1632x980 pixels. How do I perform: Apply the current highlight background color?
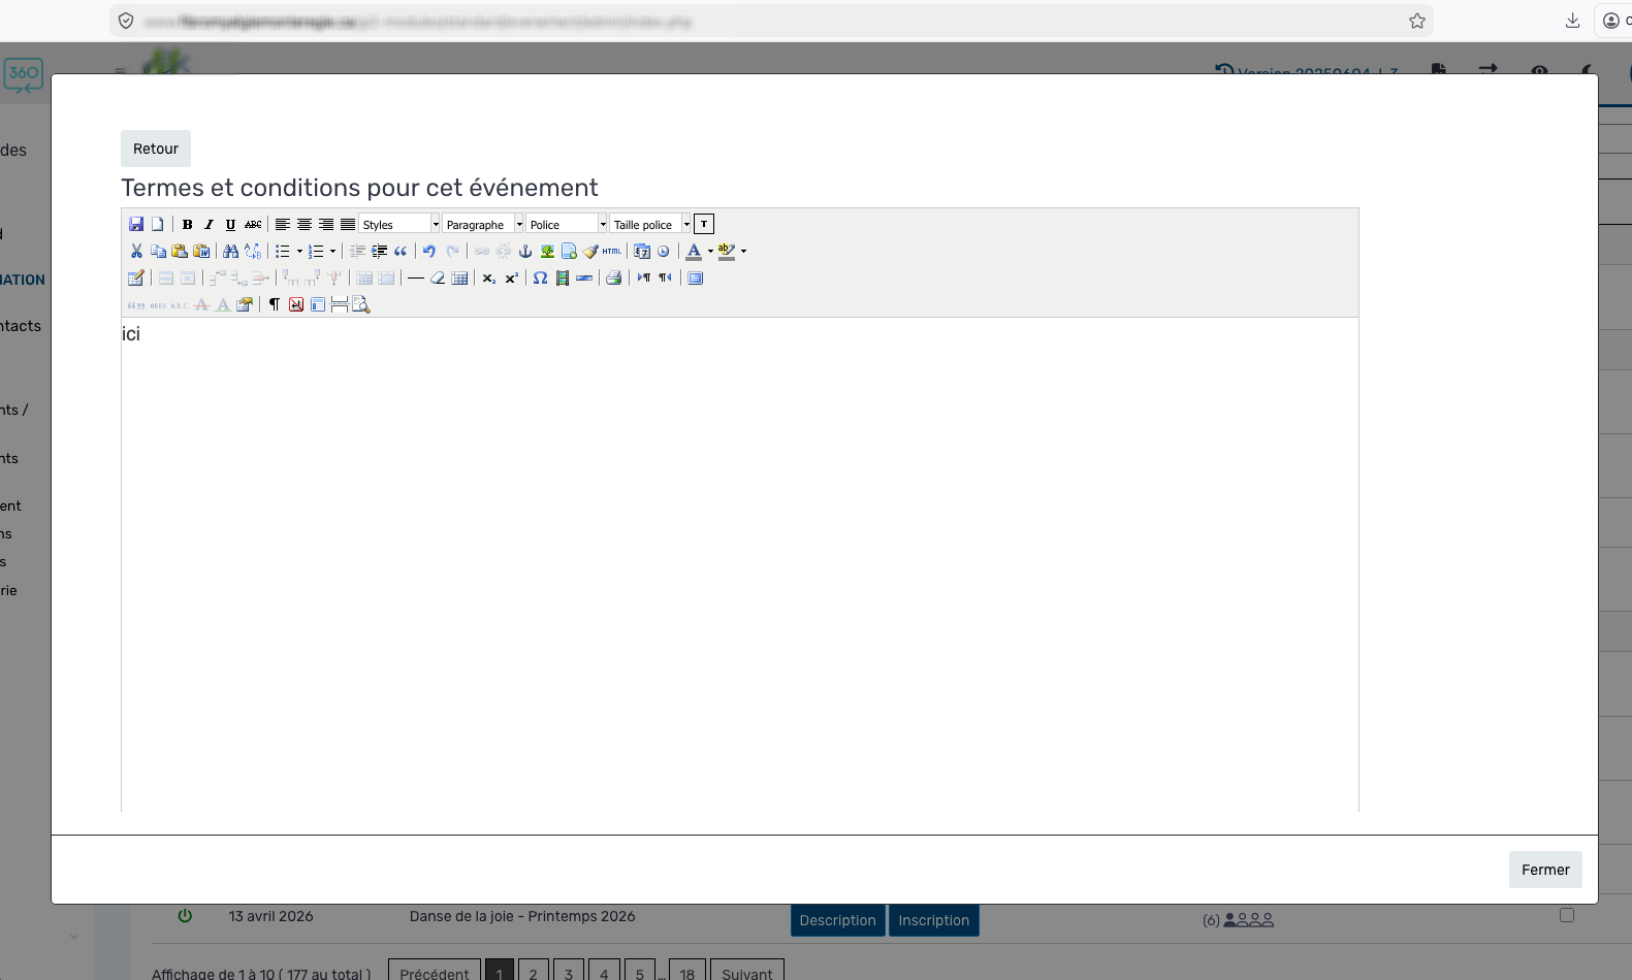click(x=727, y=251)
